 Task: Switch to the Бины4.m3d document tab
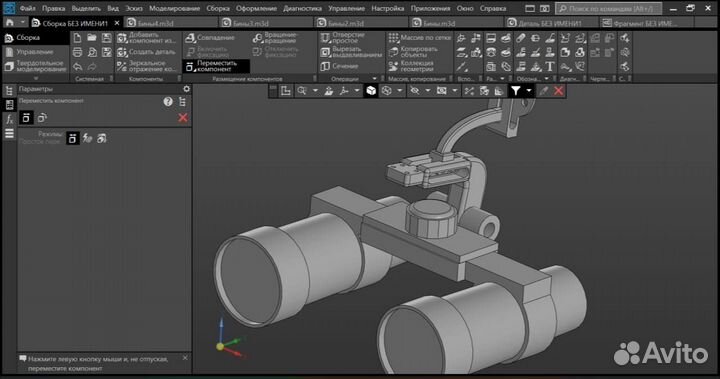pos(170,23)
